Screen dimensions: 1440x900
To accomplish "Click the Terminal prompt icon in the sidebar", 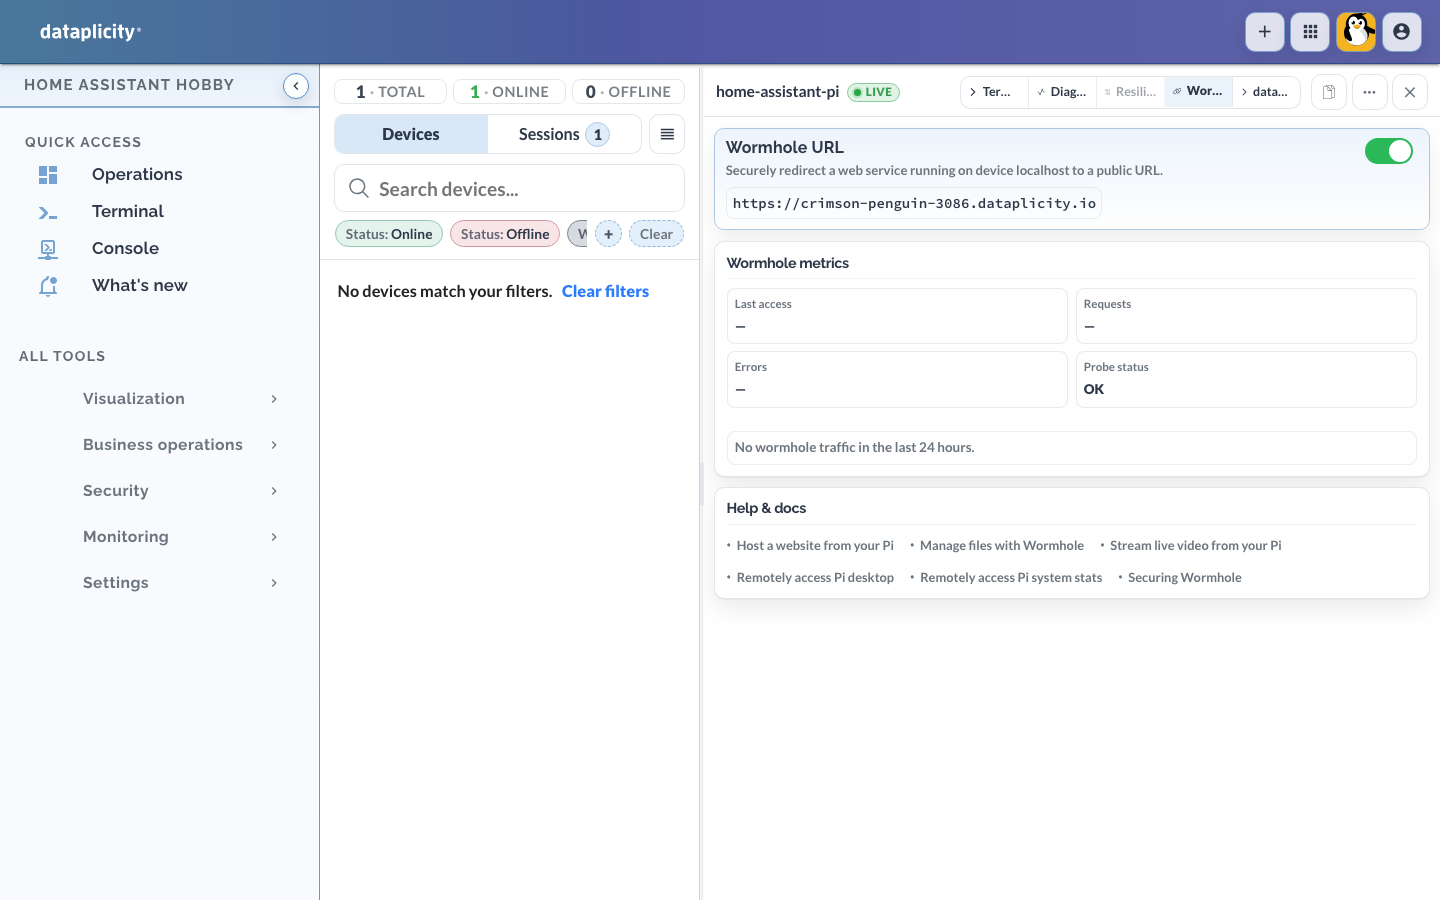I will pos(48,212).
